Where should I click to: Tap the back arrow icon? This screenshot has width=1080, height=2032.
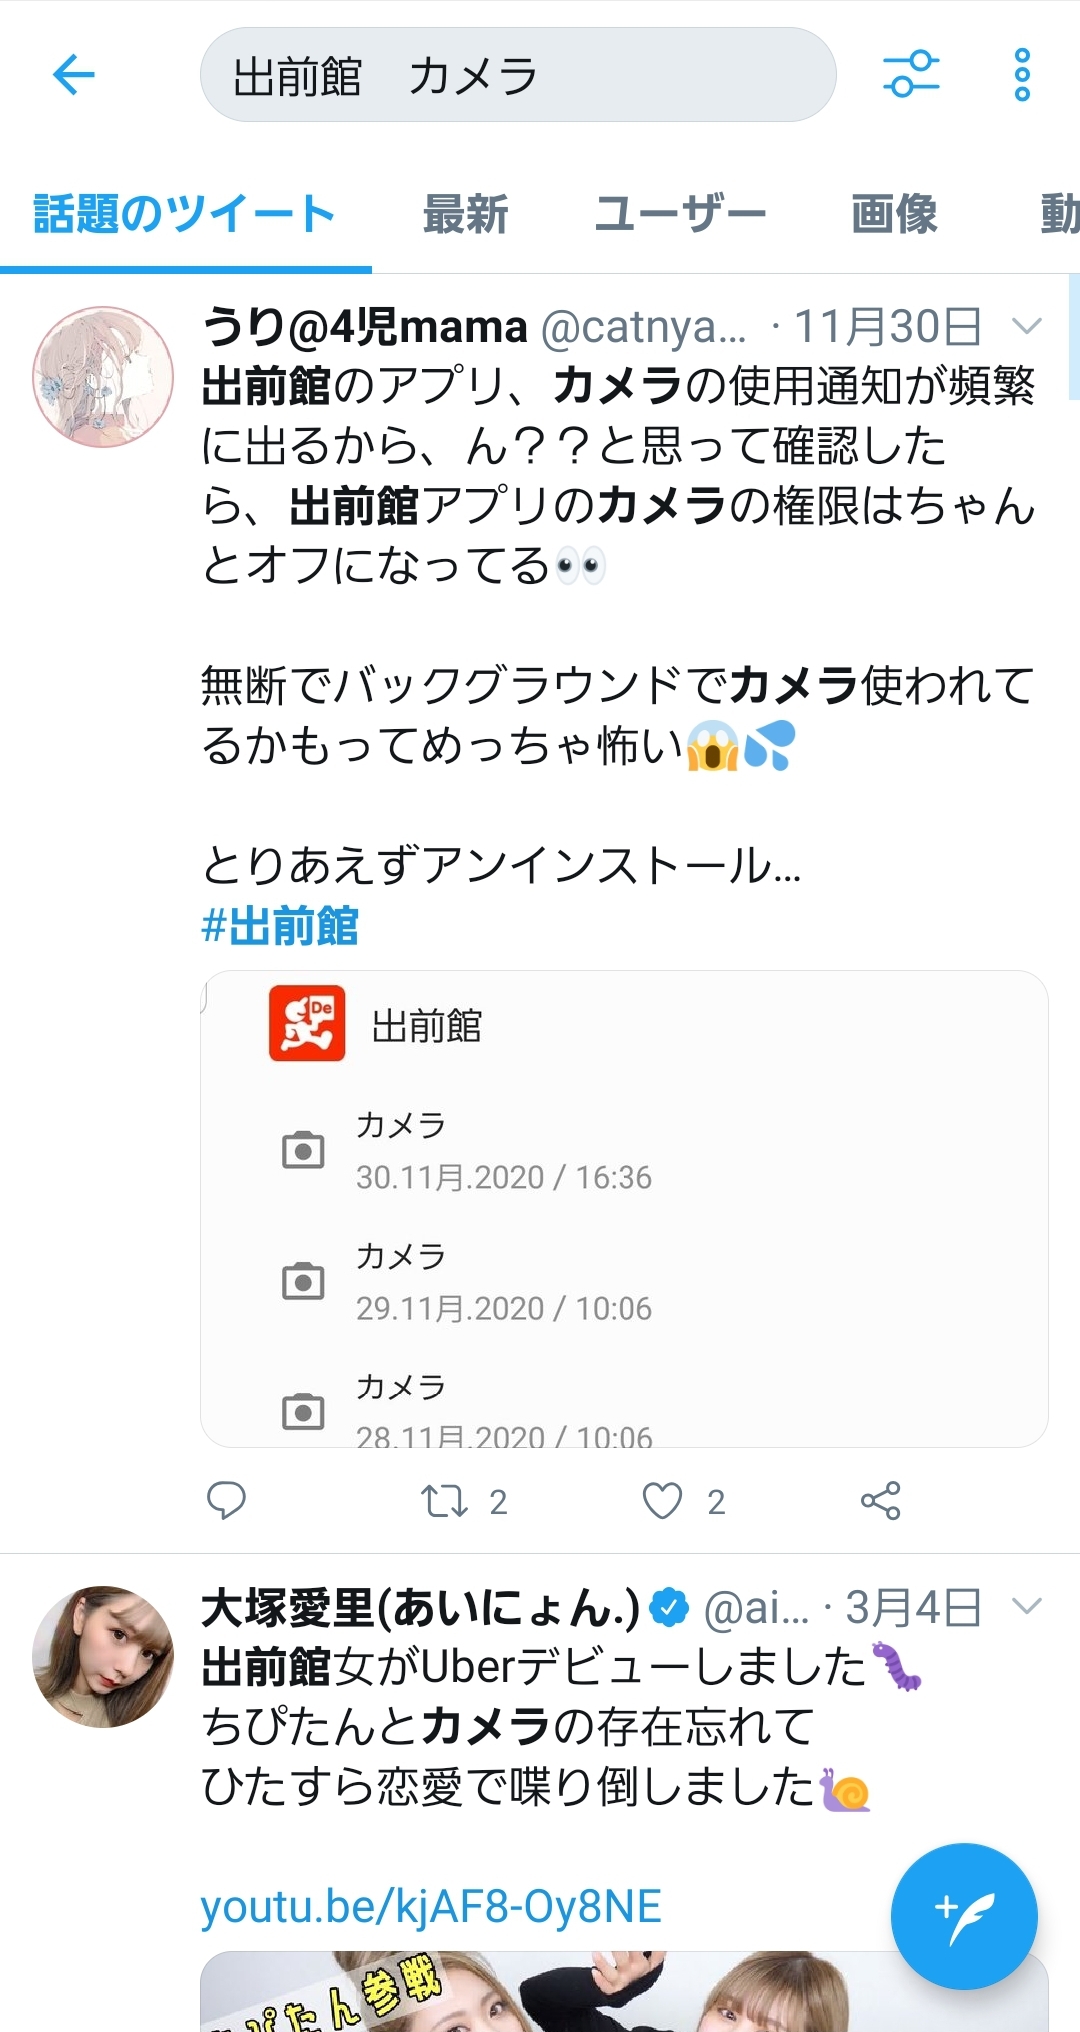click(x=74, y=75)
